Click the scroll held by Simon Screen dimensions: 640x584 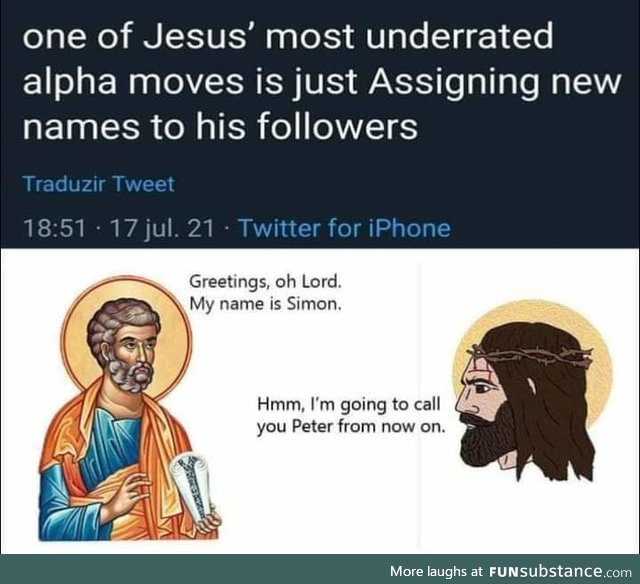tap(194, 488)
